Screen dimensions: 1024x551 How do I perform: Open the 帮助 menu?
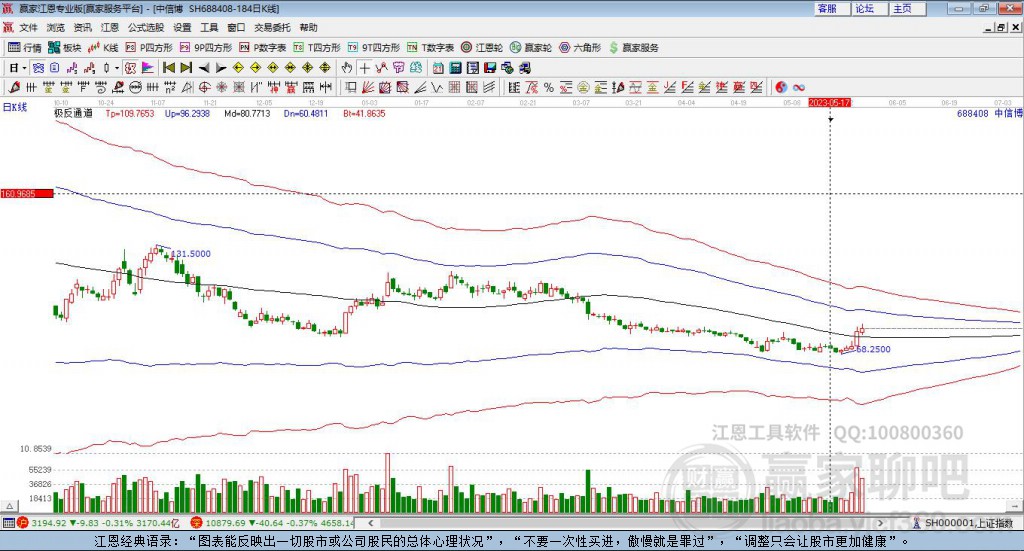pos(308,27)
